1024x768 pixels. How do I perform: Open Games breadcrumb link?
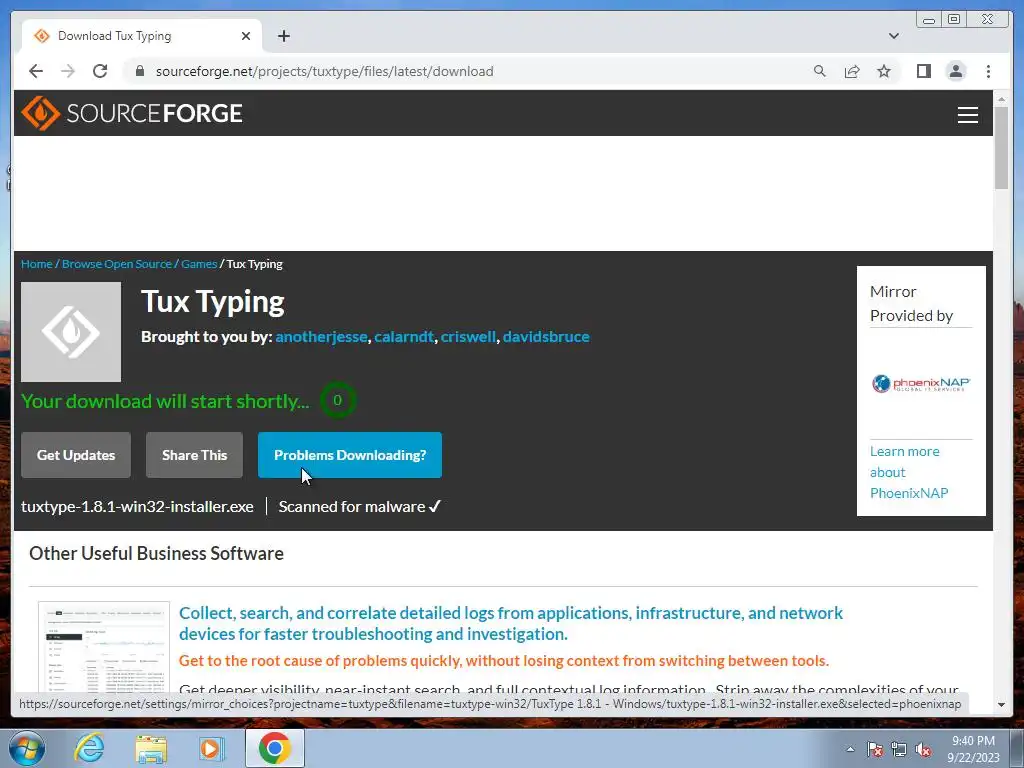tap(199, 264)
